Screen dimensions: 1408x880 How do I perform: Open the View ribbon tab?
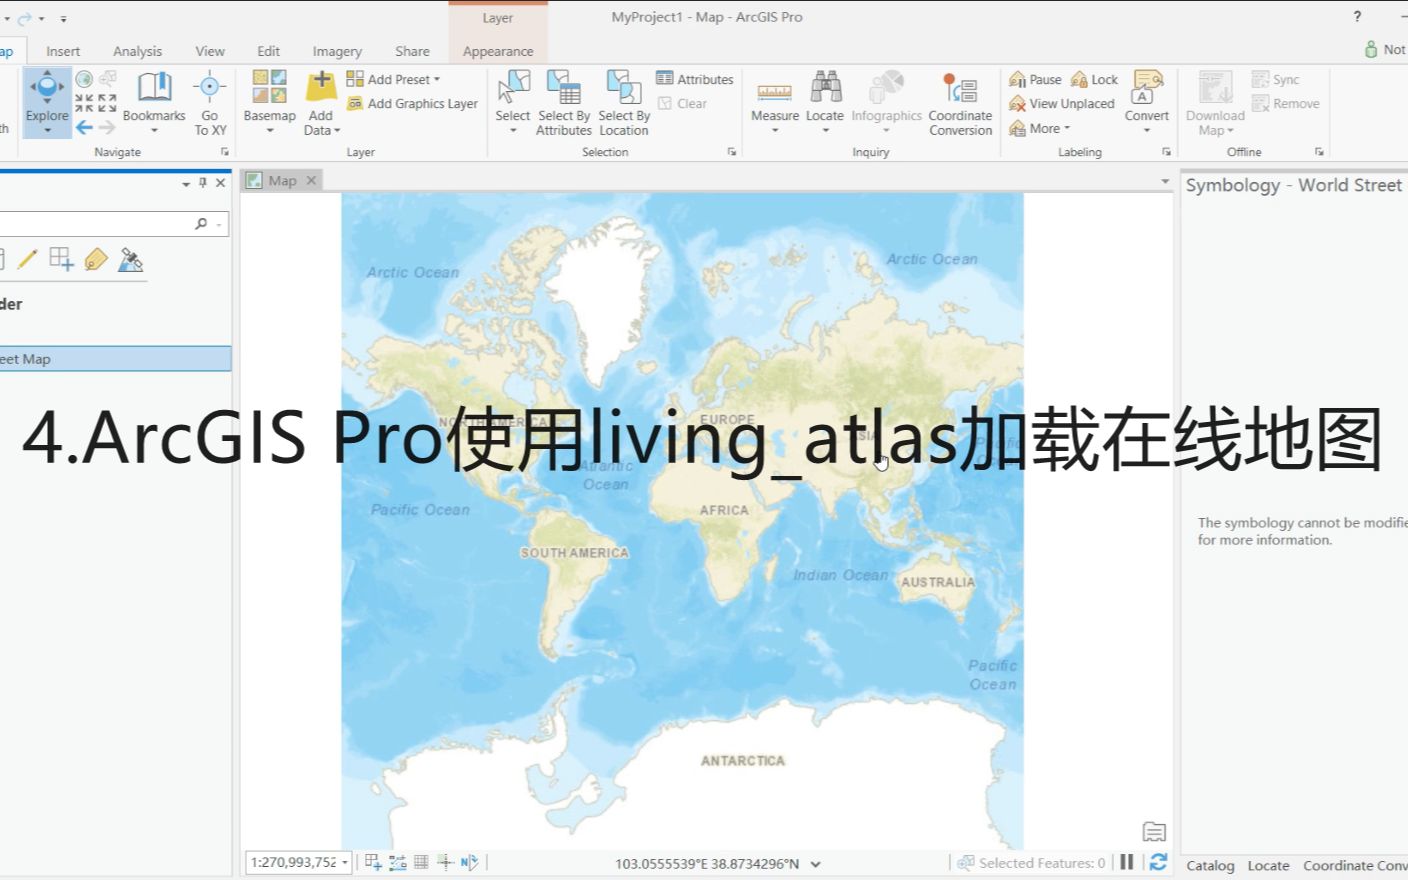click(x=210, y=51)
